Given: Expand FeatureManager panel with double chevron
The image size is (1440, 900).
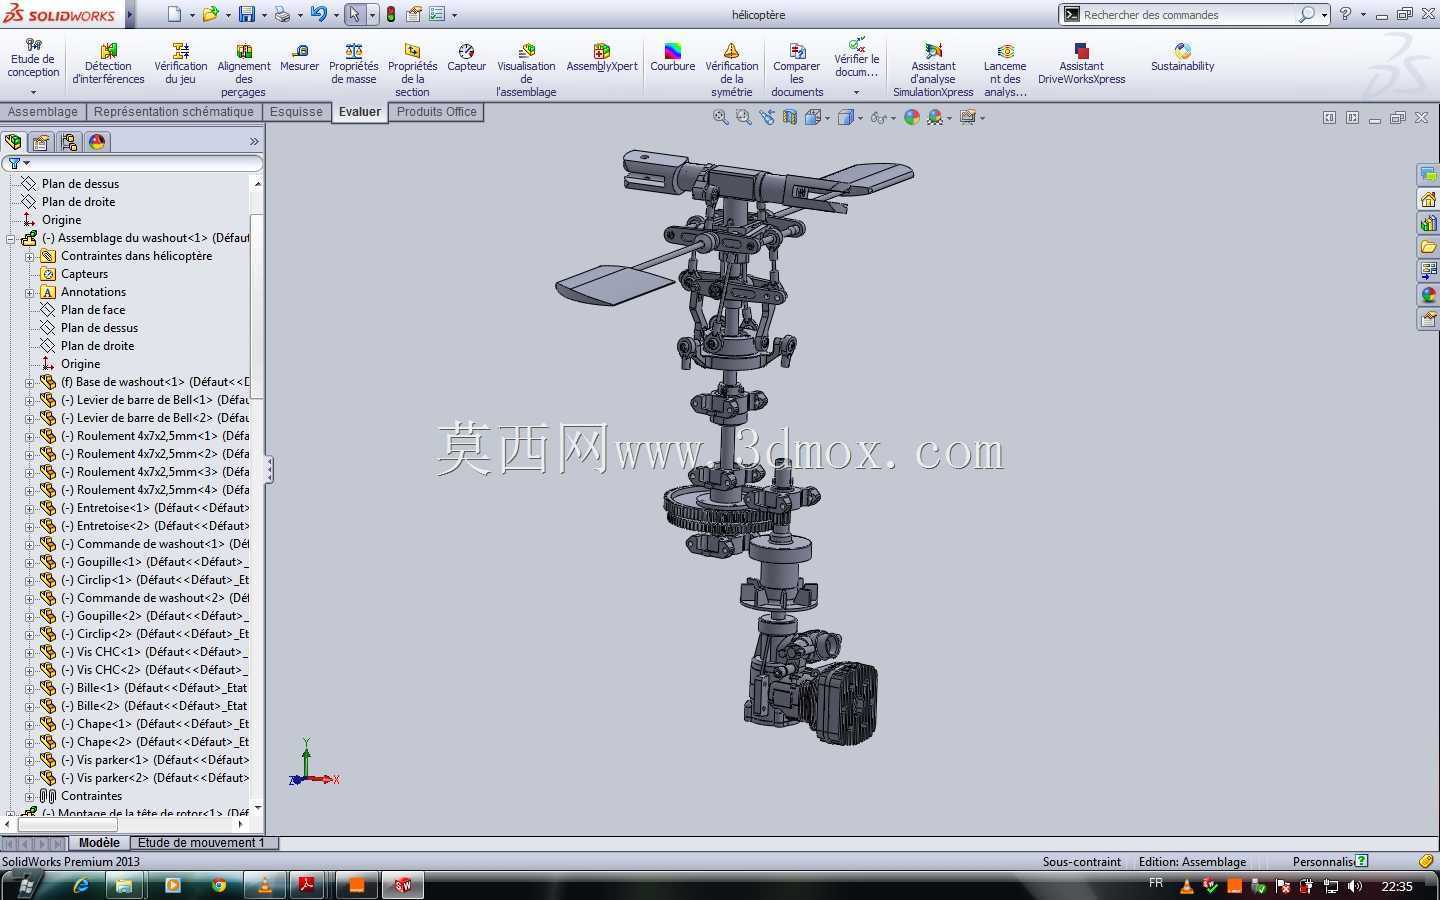Looking at the screenshot, I should 254,142.
